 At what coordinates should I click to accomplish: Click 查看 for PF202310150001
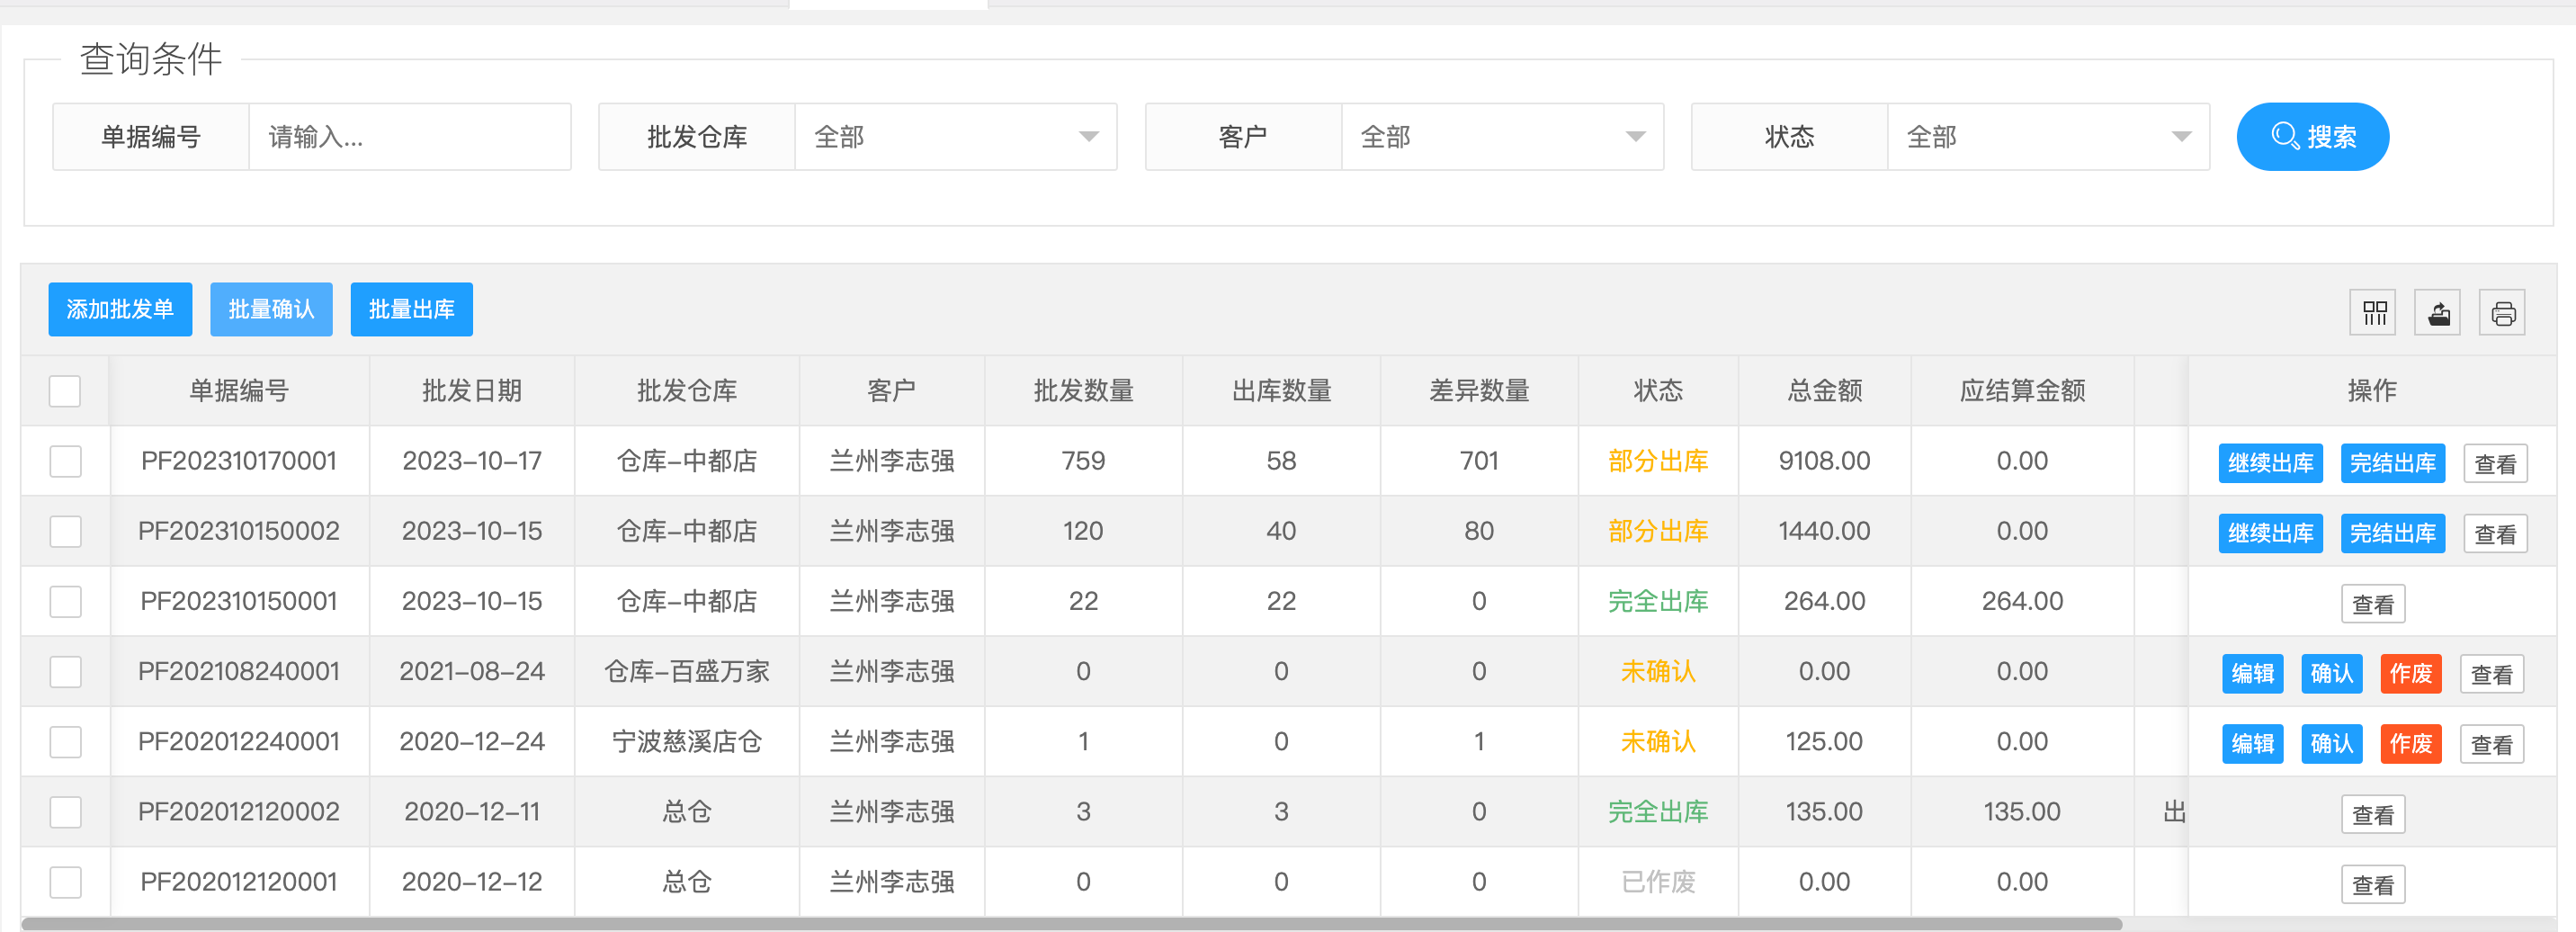point(2373,603)
